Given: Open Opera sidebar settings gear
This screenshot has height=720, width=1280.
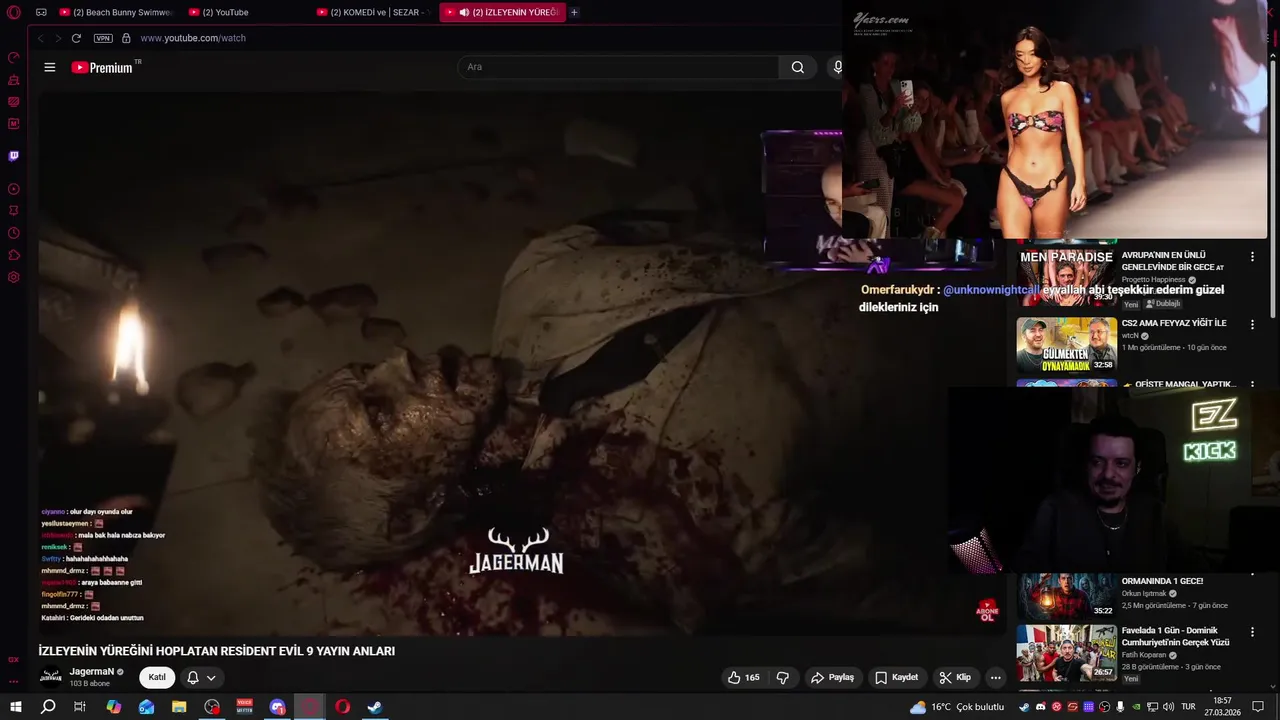Looking at the screenshot, I should [x=14, y=277].
